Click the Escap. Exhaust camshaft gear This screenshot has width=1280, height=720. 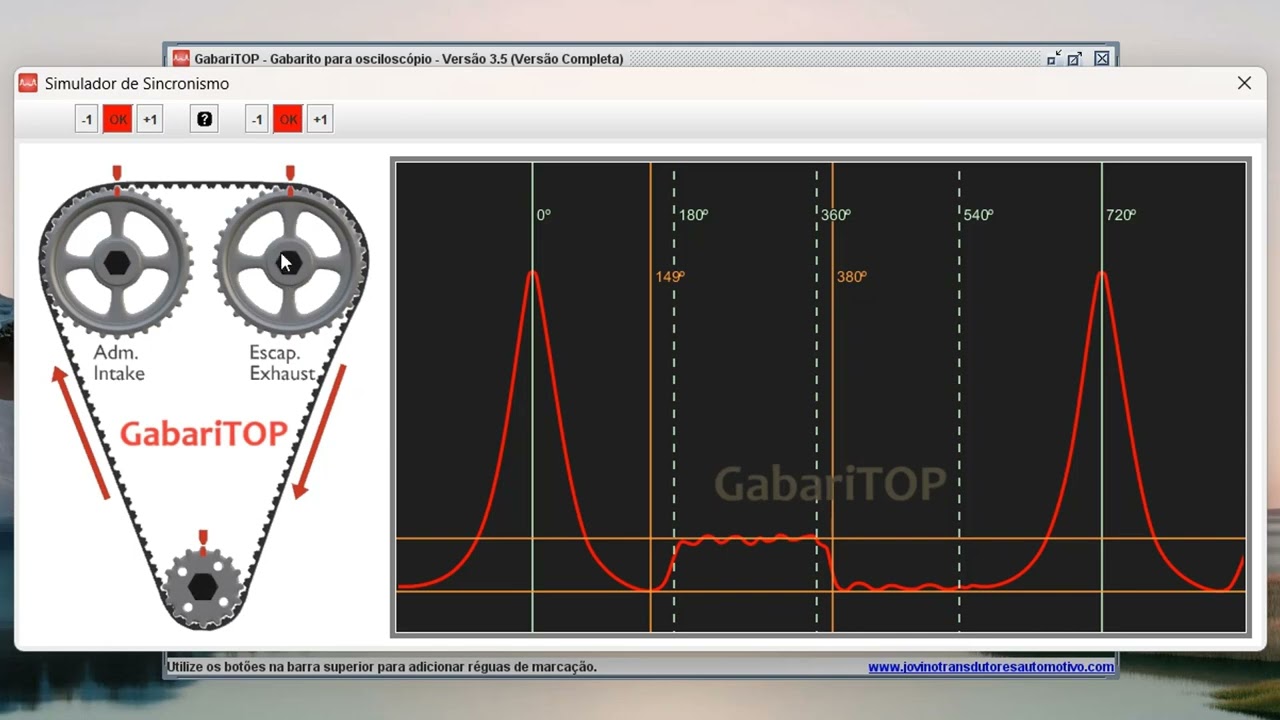pos(290,262)
